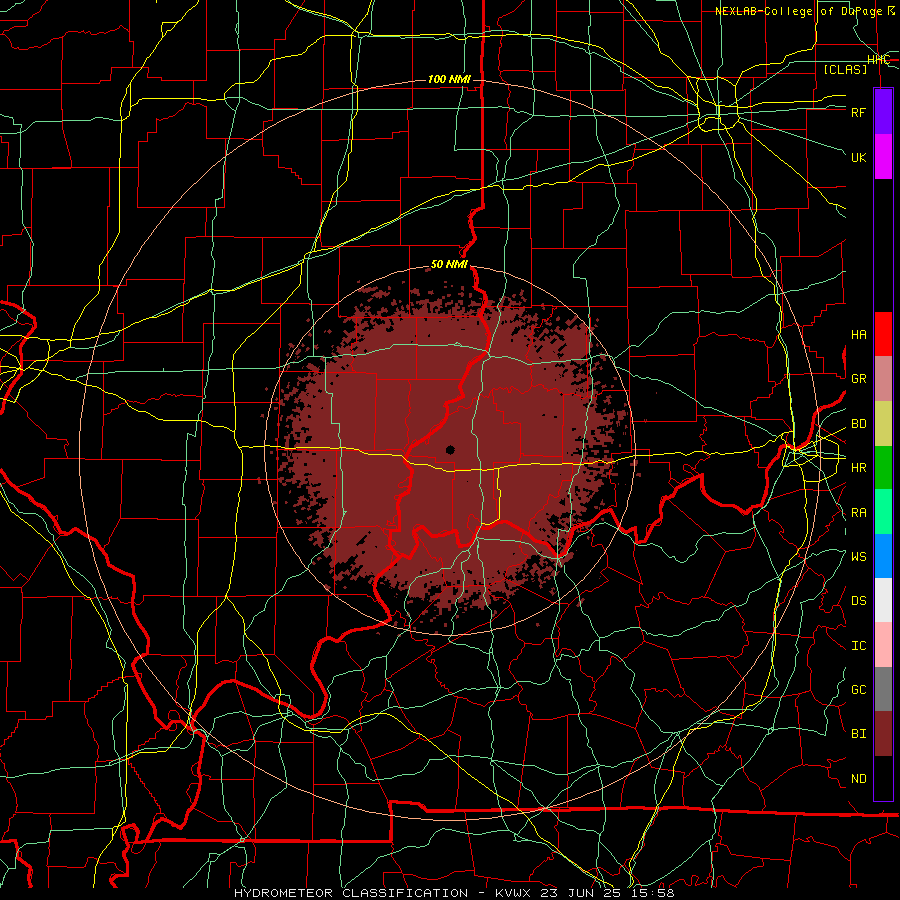900x900 pixels.
Task: Click the mint green RA legend swatch
Action: tap(883, 512)
